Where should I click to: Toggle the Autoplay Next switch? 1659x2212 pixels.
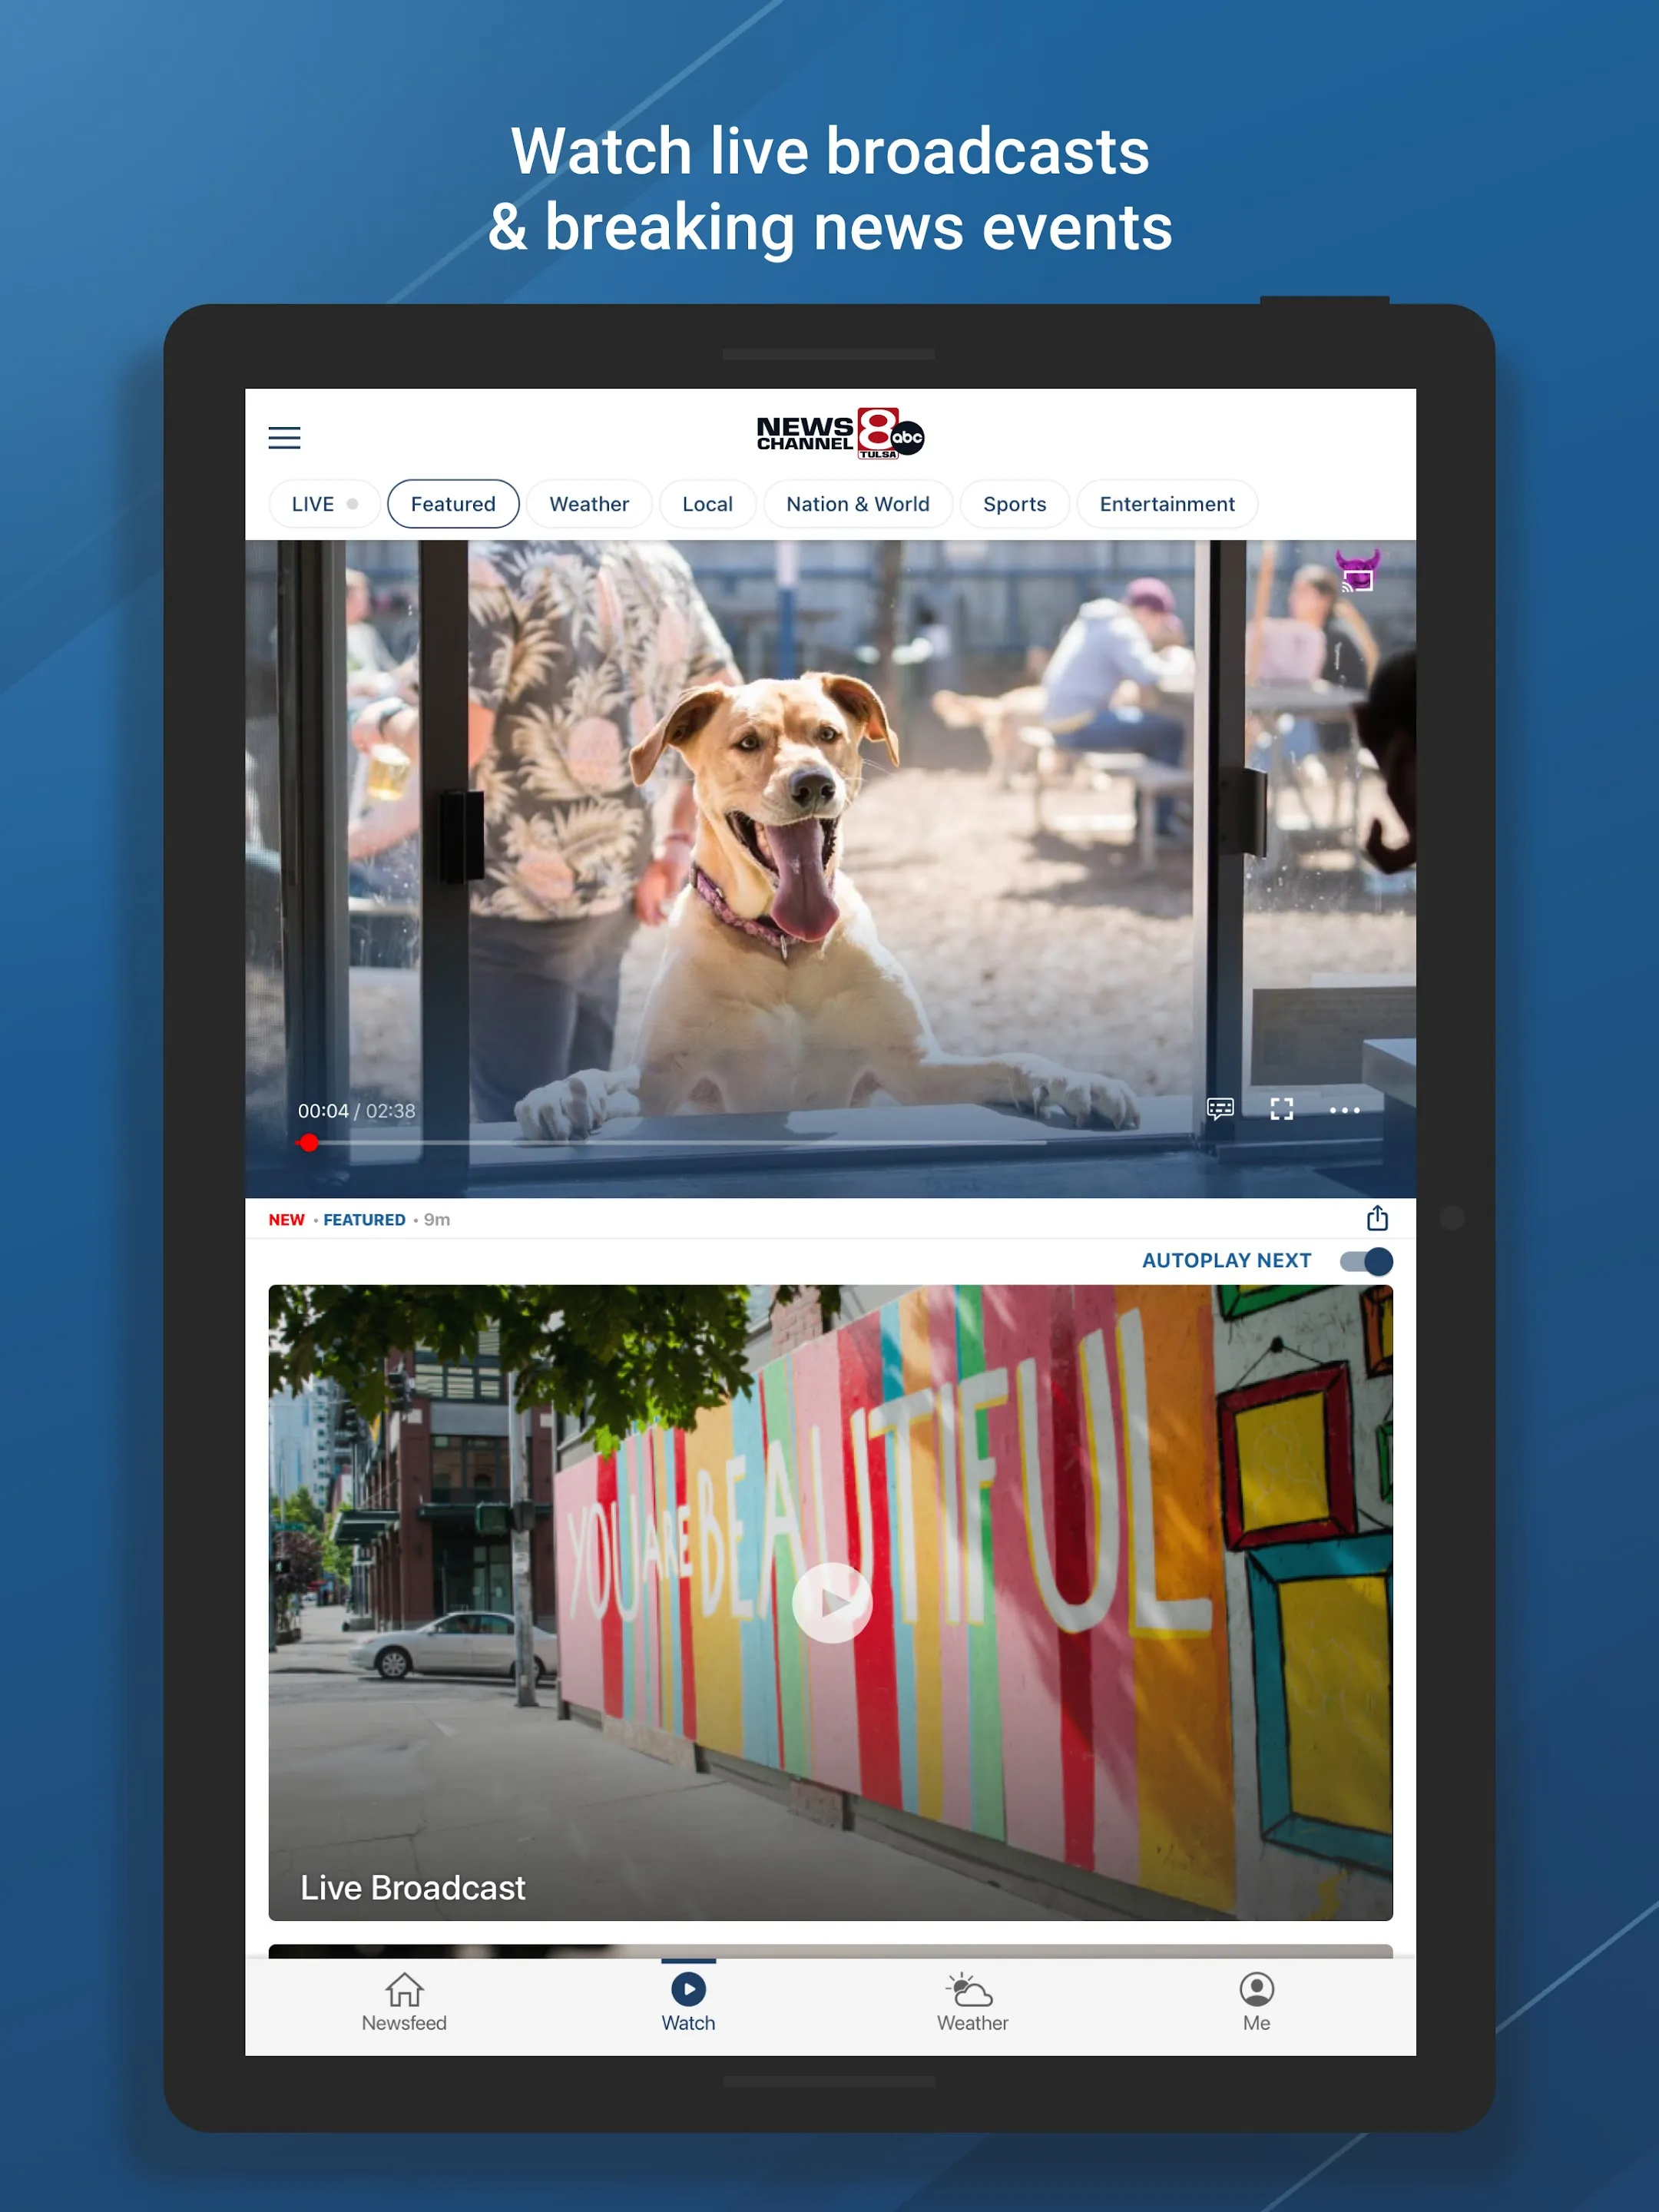pos(1365,1260)
